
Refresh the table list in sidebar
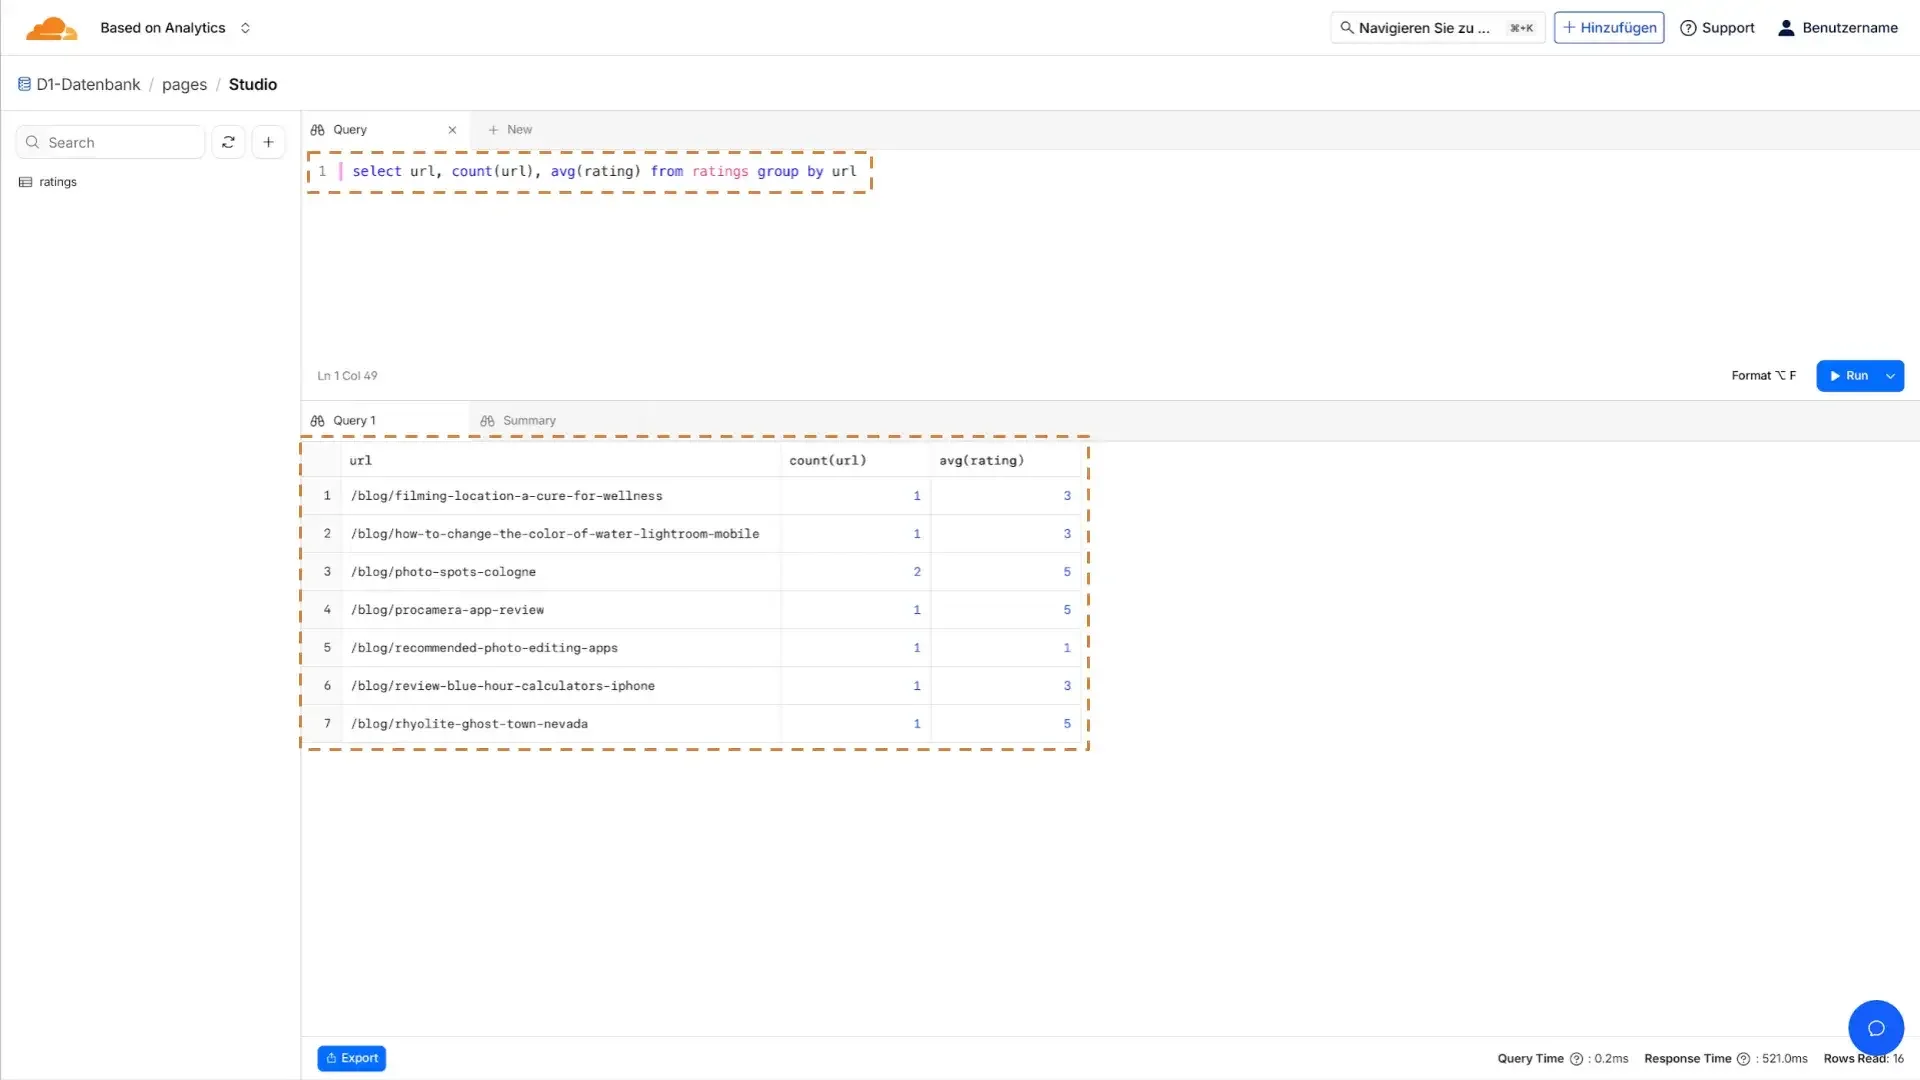tap(228, 142)
